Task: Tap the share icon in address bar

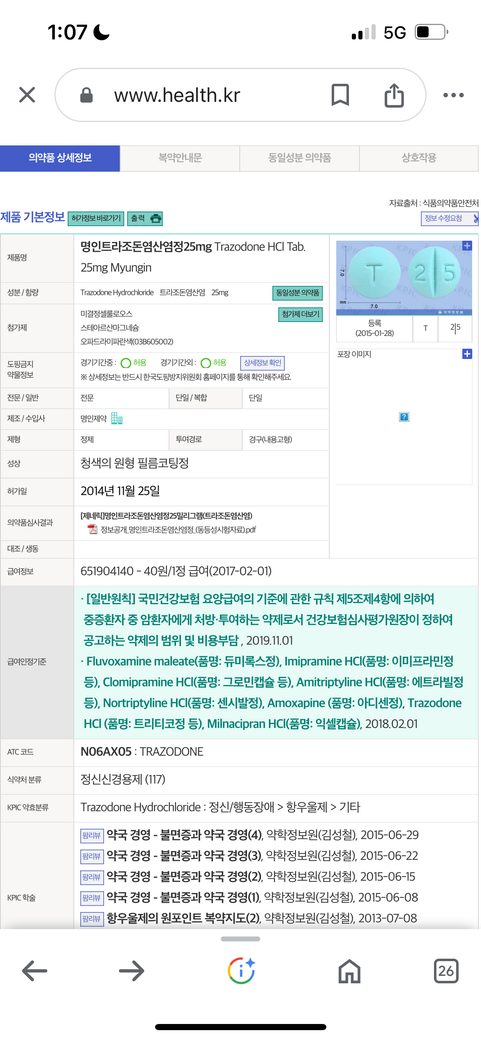Action: 394,96
